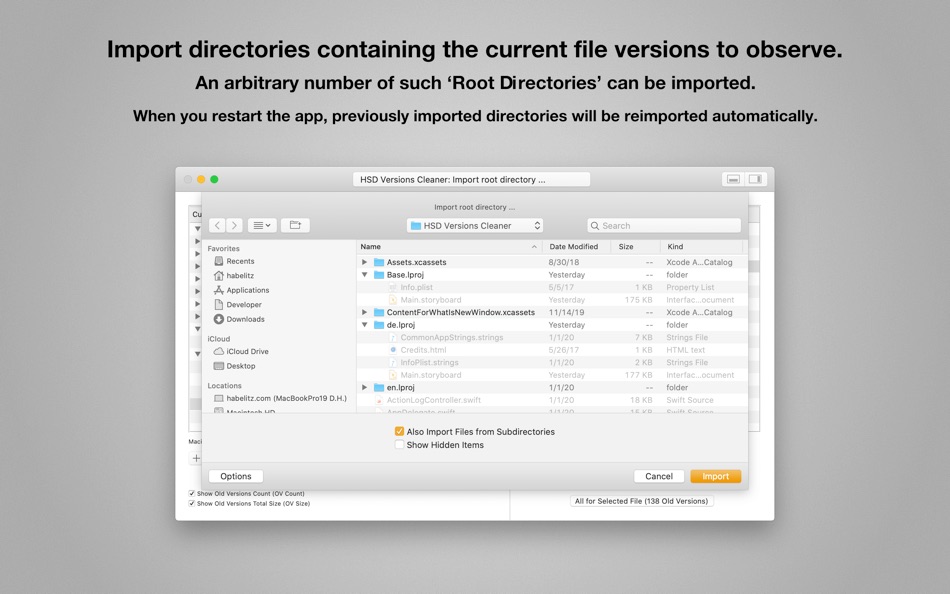Expand the ContentForWhatIsNewWindow.xcassets folder

(x=364, y=312)
